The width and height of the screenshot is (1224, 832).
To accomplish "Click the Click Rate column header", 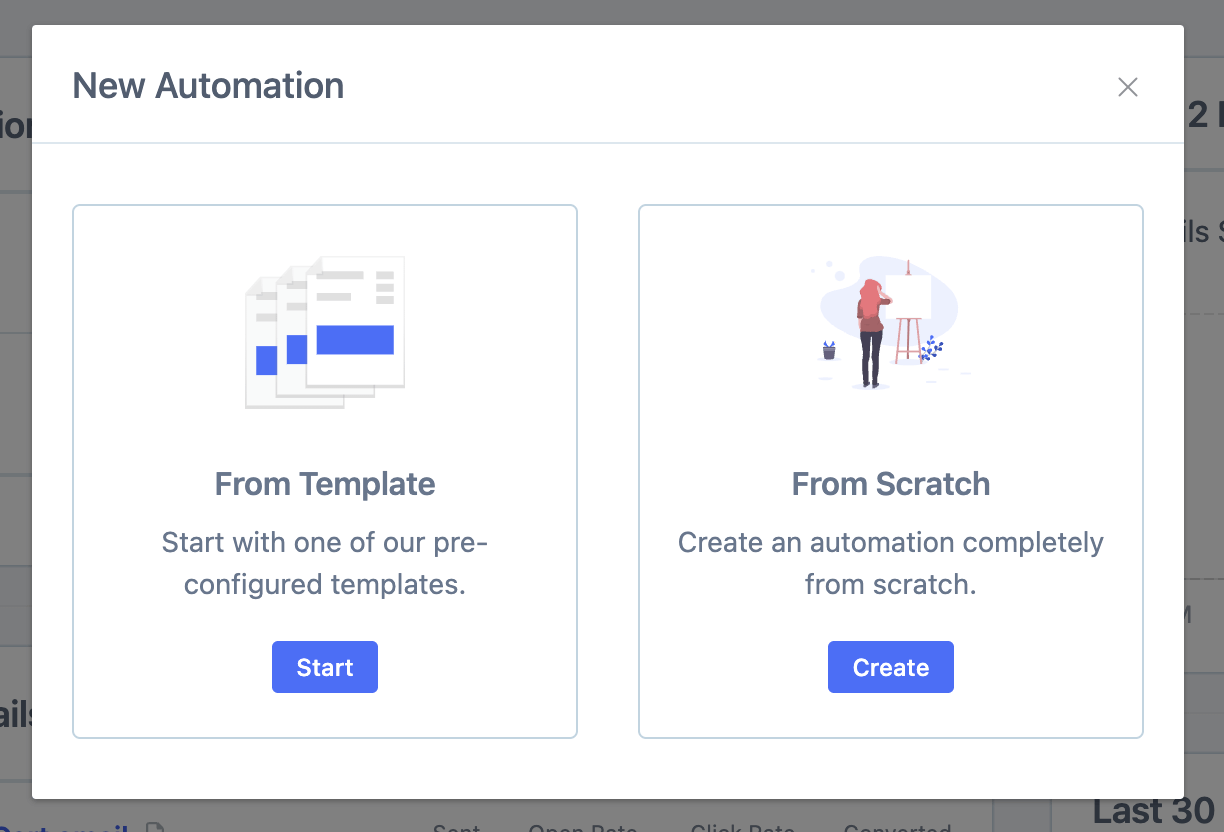I will [x=742, y=828].
